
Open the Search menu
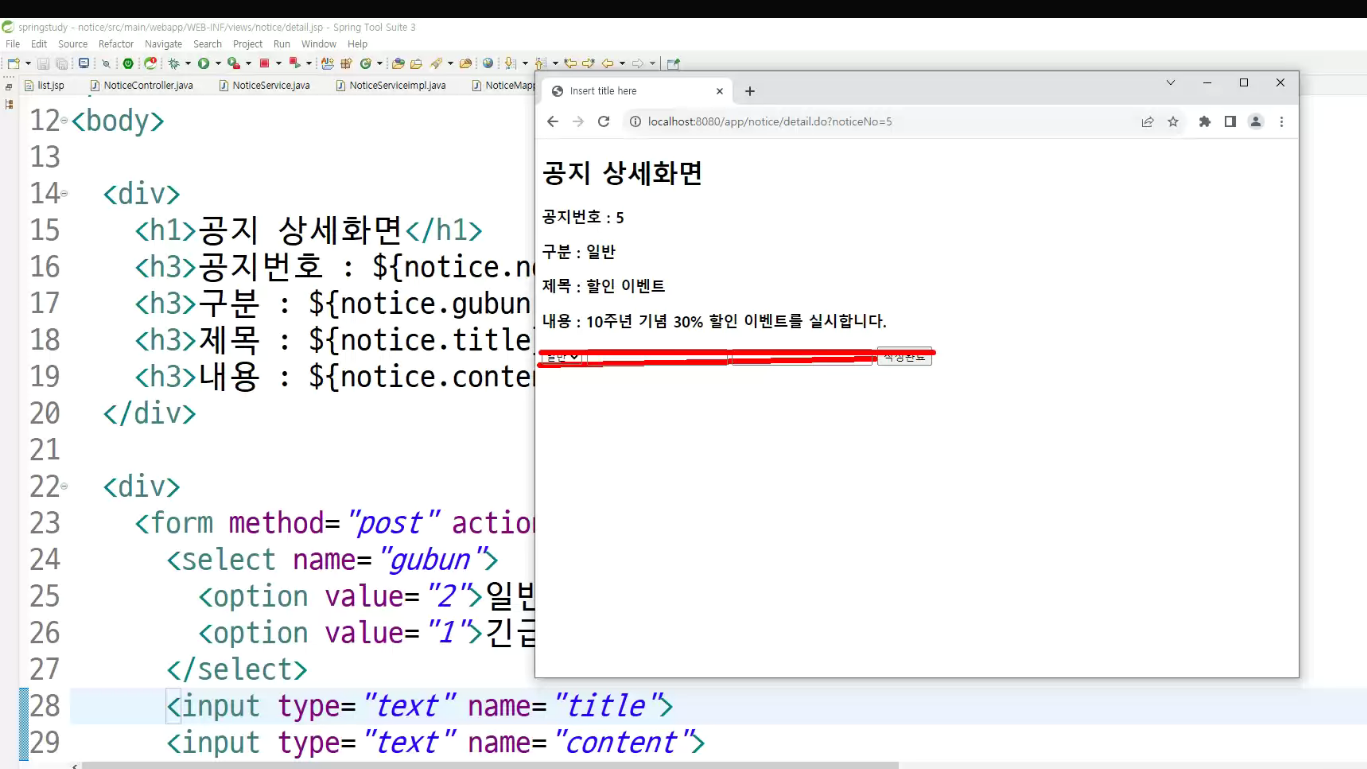[x=208, y=44]
